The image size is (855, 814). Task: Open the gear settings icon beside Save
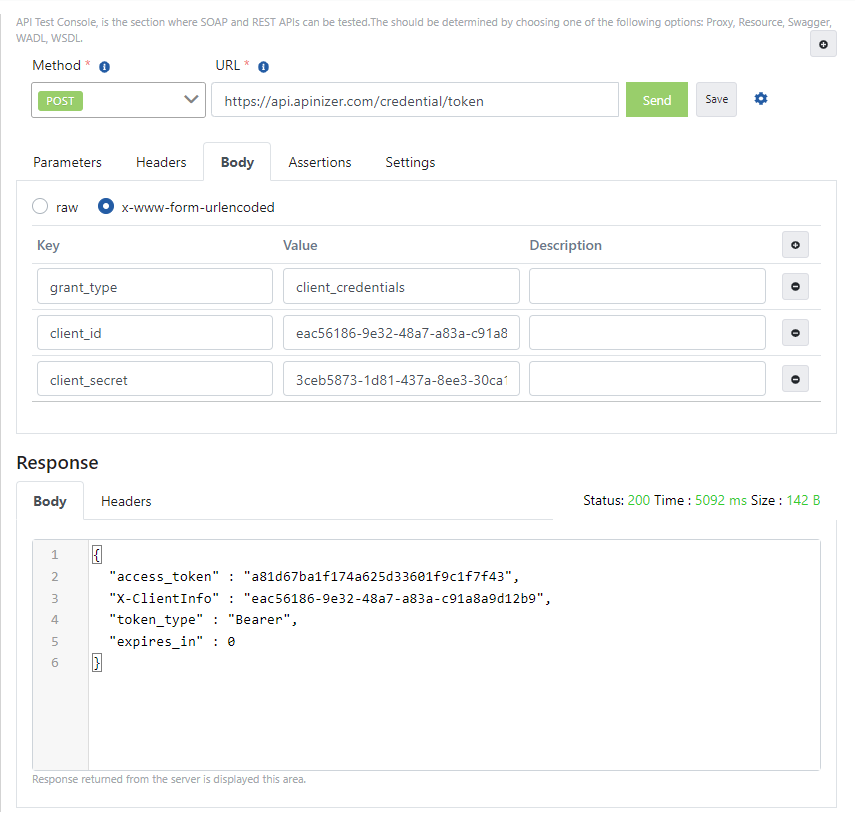coord(761,99)
